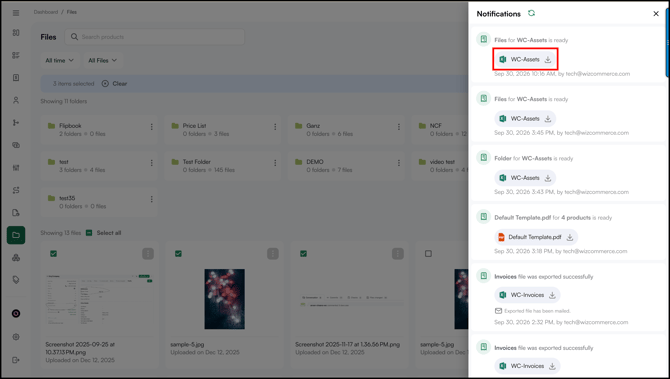
Task: Open thumbnail of Screenshot 2025-09-25 file
Action: pyautogui.click(x=100, y=299)
